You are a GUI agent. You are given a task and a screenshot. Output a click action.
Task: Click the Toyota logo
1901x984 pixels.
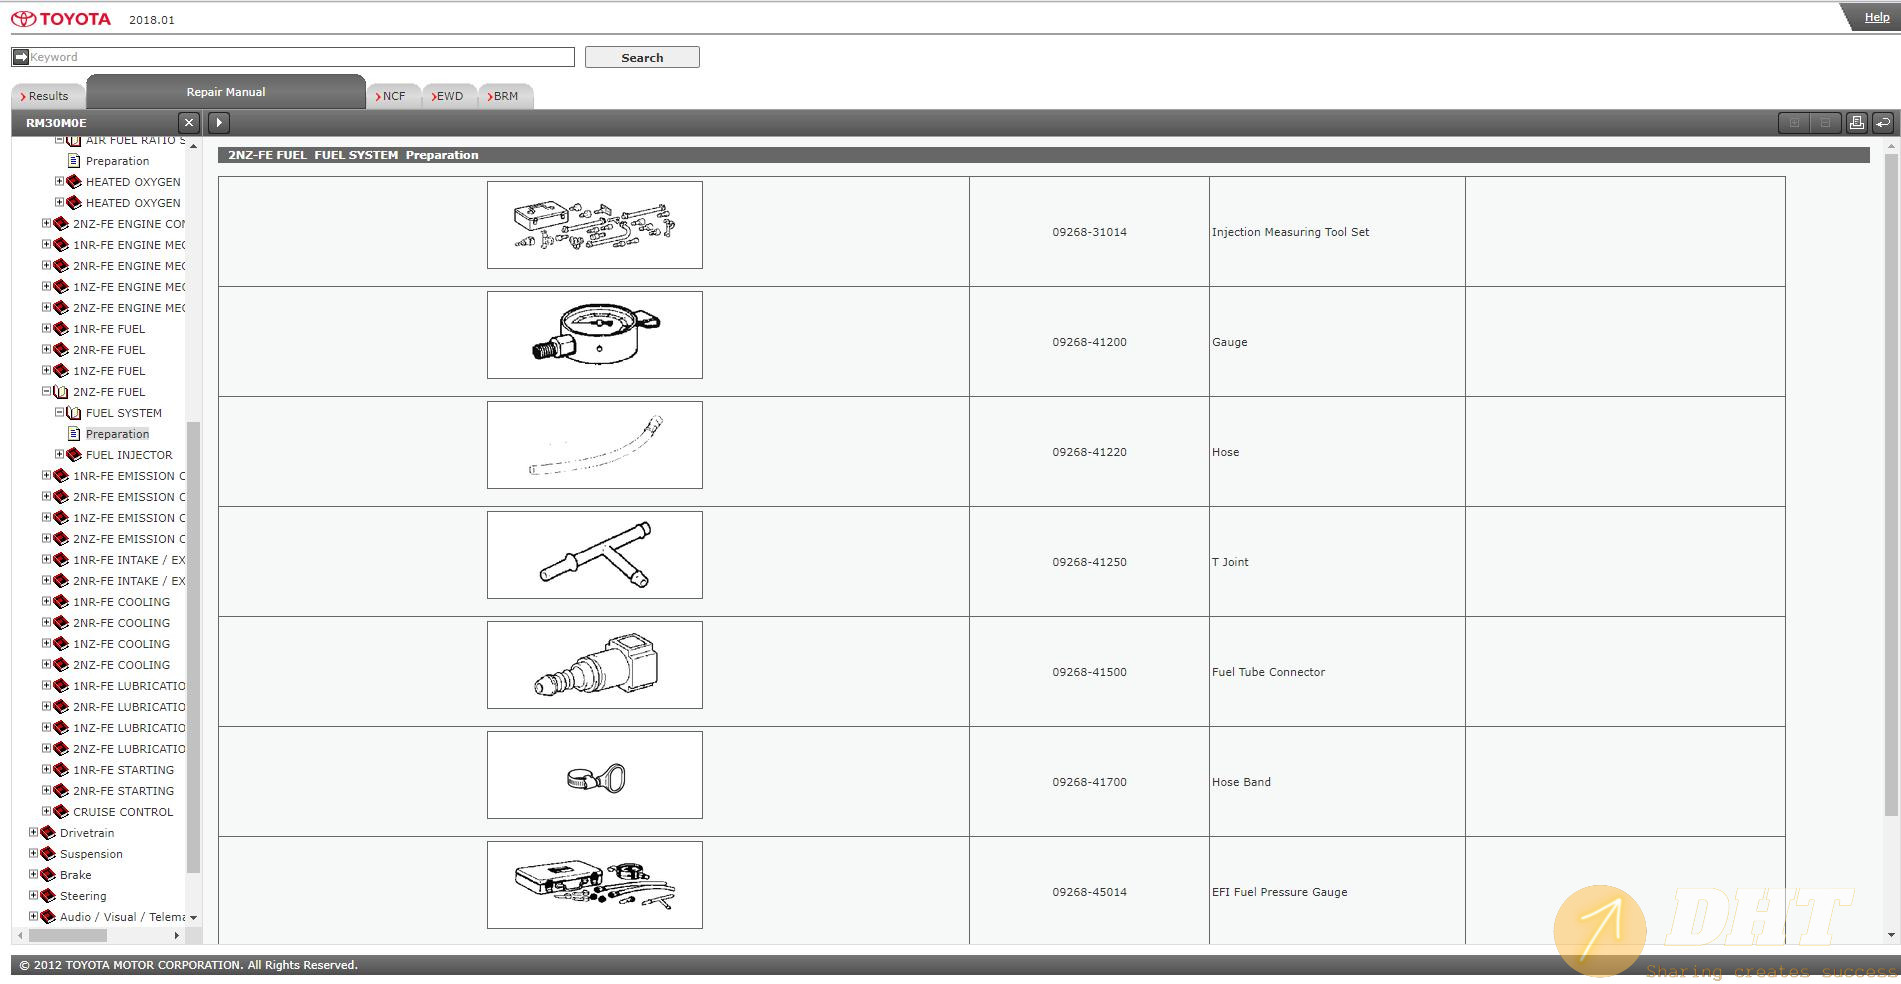61,19
